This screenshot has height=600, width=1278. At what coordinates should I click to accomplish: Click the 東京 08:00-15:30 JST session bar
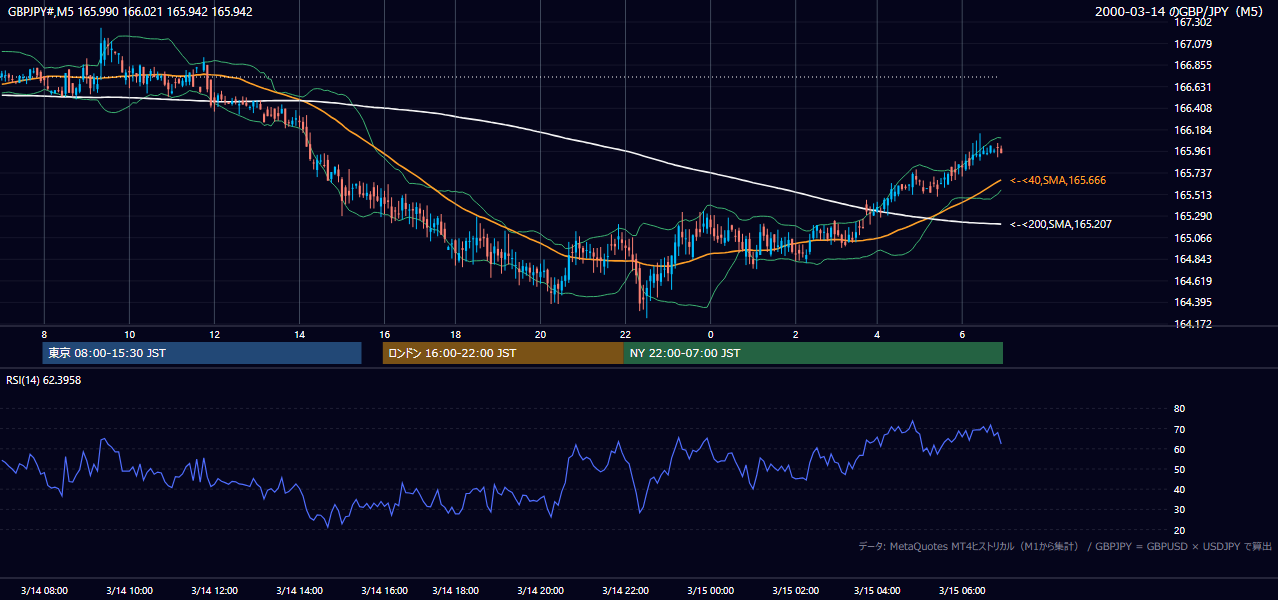tap(202, 353)
